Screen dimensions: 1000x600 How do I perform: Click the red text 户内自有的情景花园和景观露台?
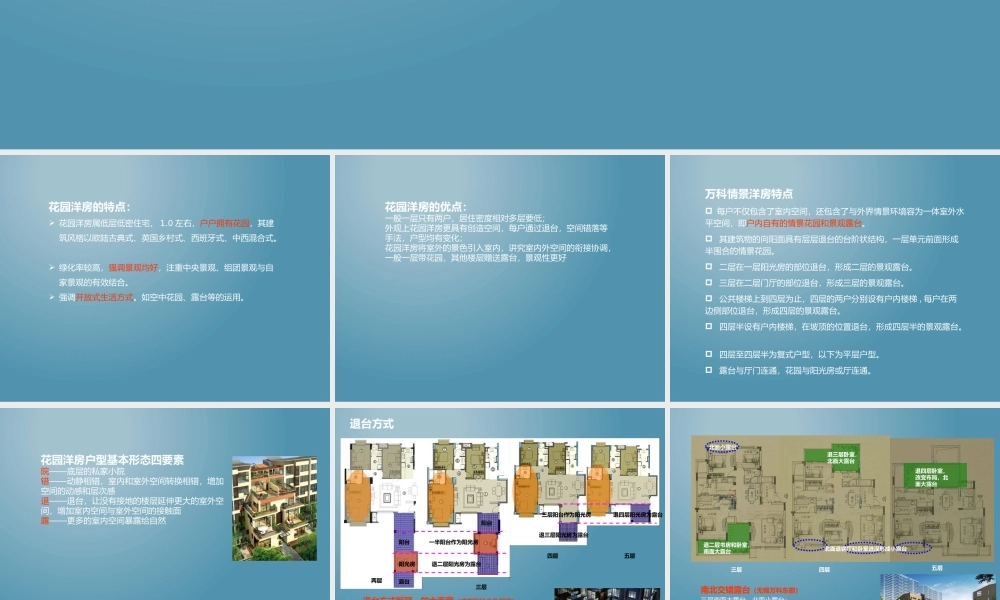(804, 223)
